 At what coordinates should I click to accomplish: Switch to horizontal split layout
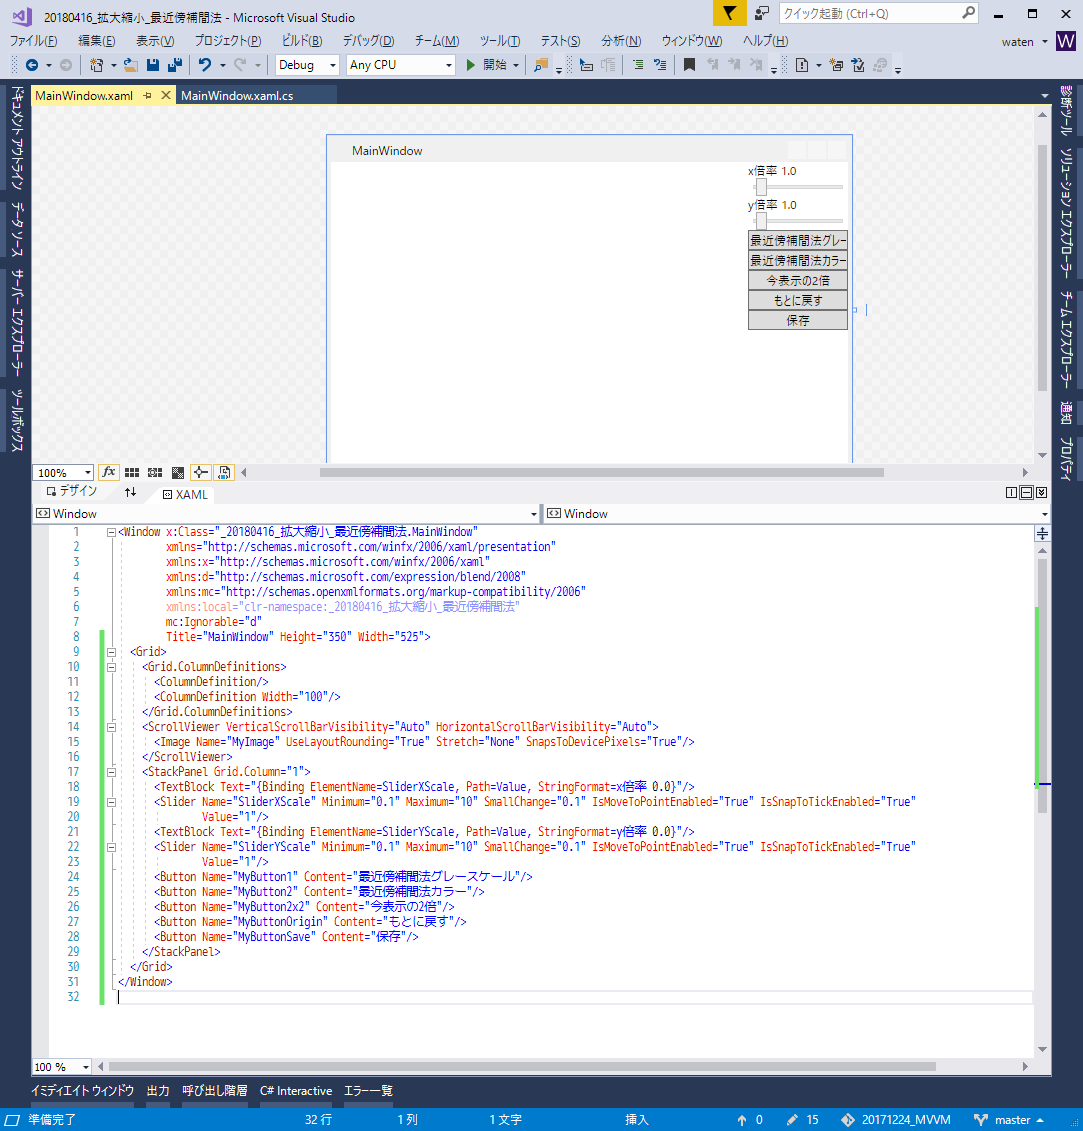coord(1026,493)
